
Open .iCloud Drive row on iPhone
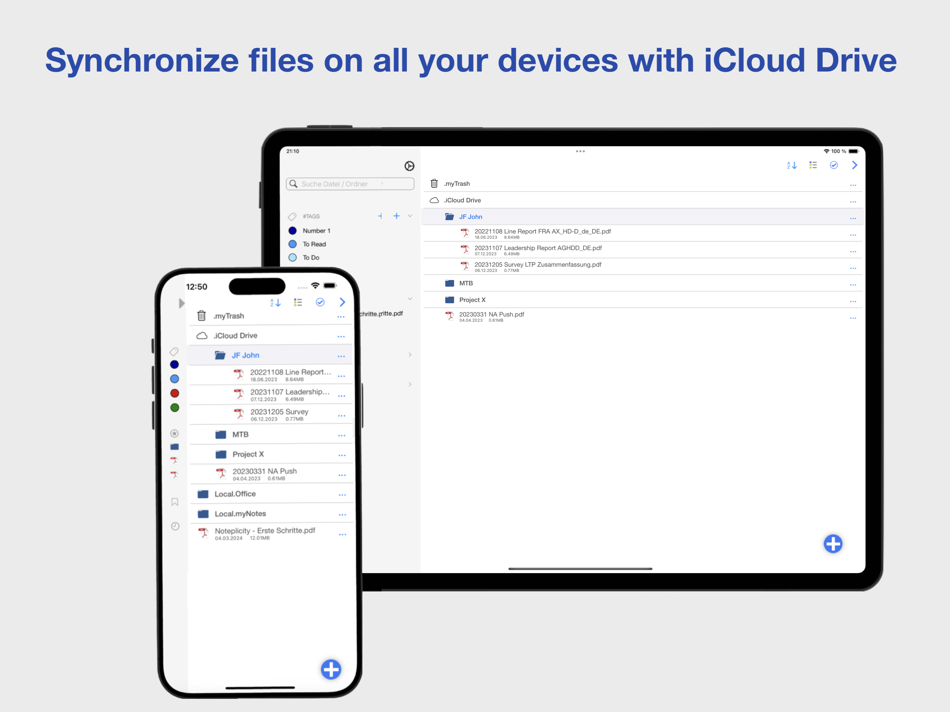point(270,336)
